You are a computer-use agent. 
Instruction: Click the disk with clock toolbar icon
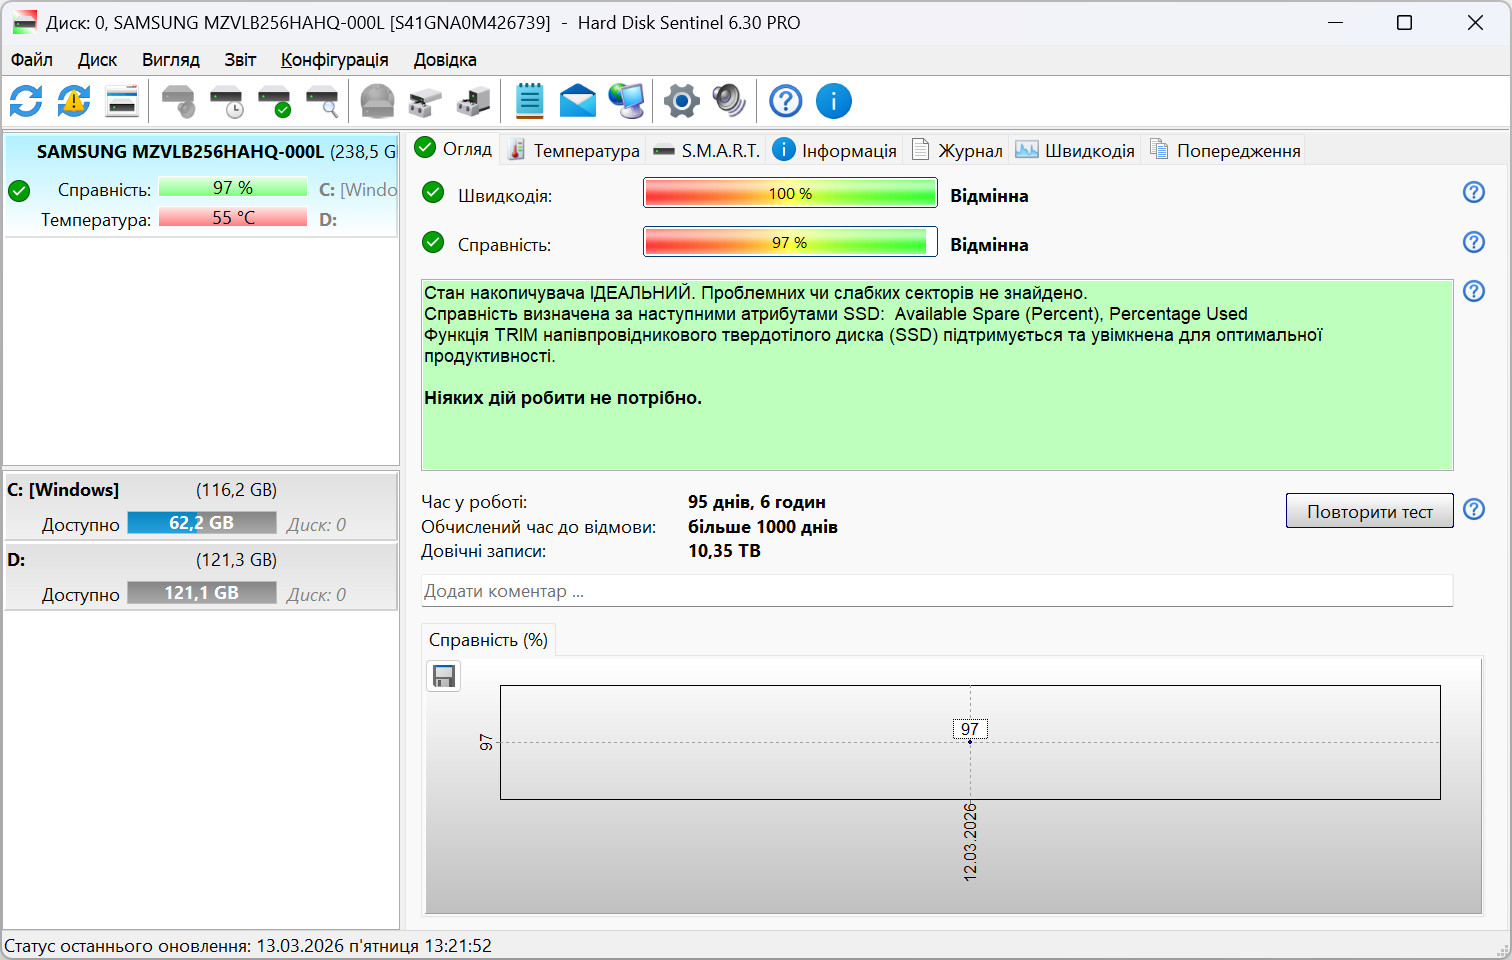[x=227, y=101]
